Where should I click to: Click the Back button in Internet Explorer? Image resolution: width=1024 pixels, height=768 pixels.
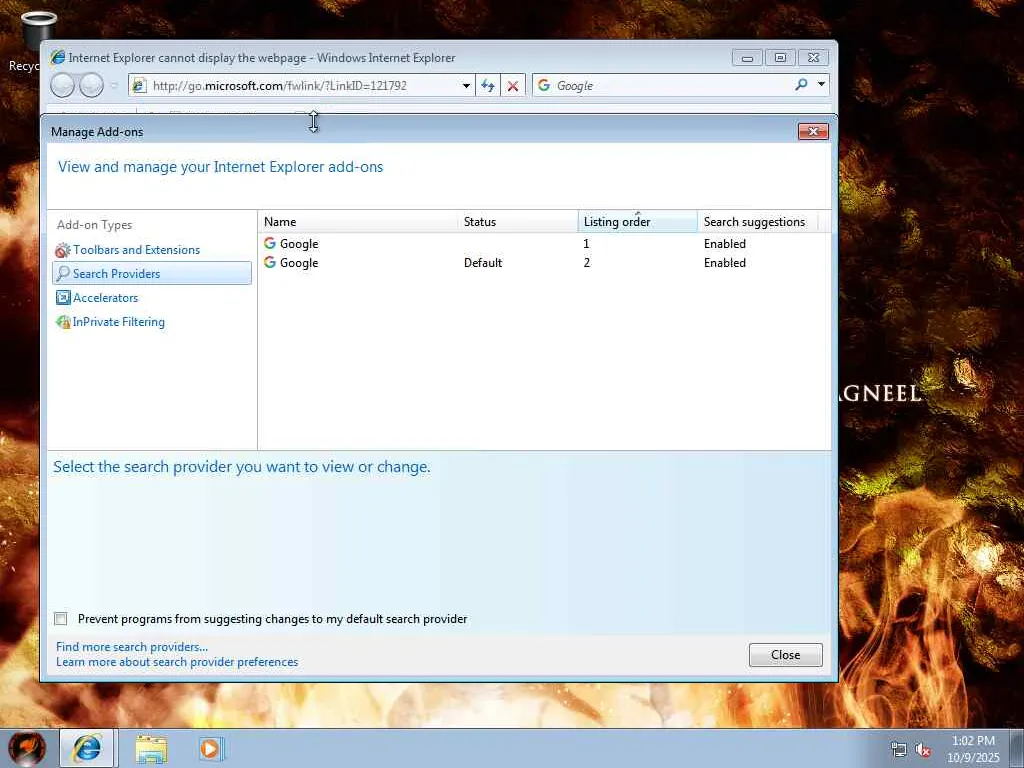pos(63,86)
